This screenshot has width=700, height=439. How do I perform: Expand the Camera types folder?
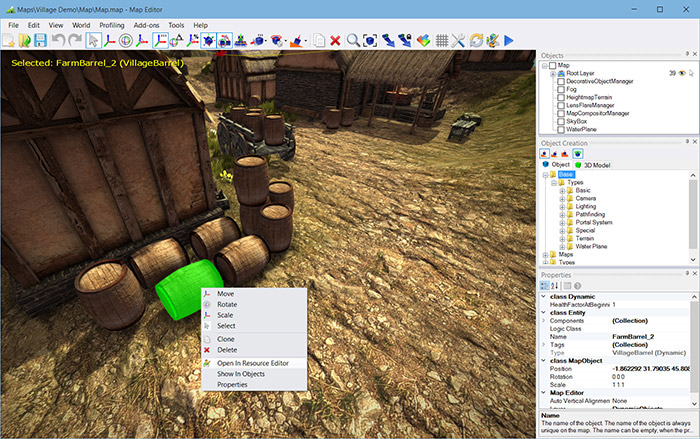click(562, 199)
